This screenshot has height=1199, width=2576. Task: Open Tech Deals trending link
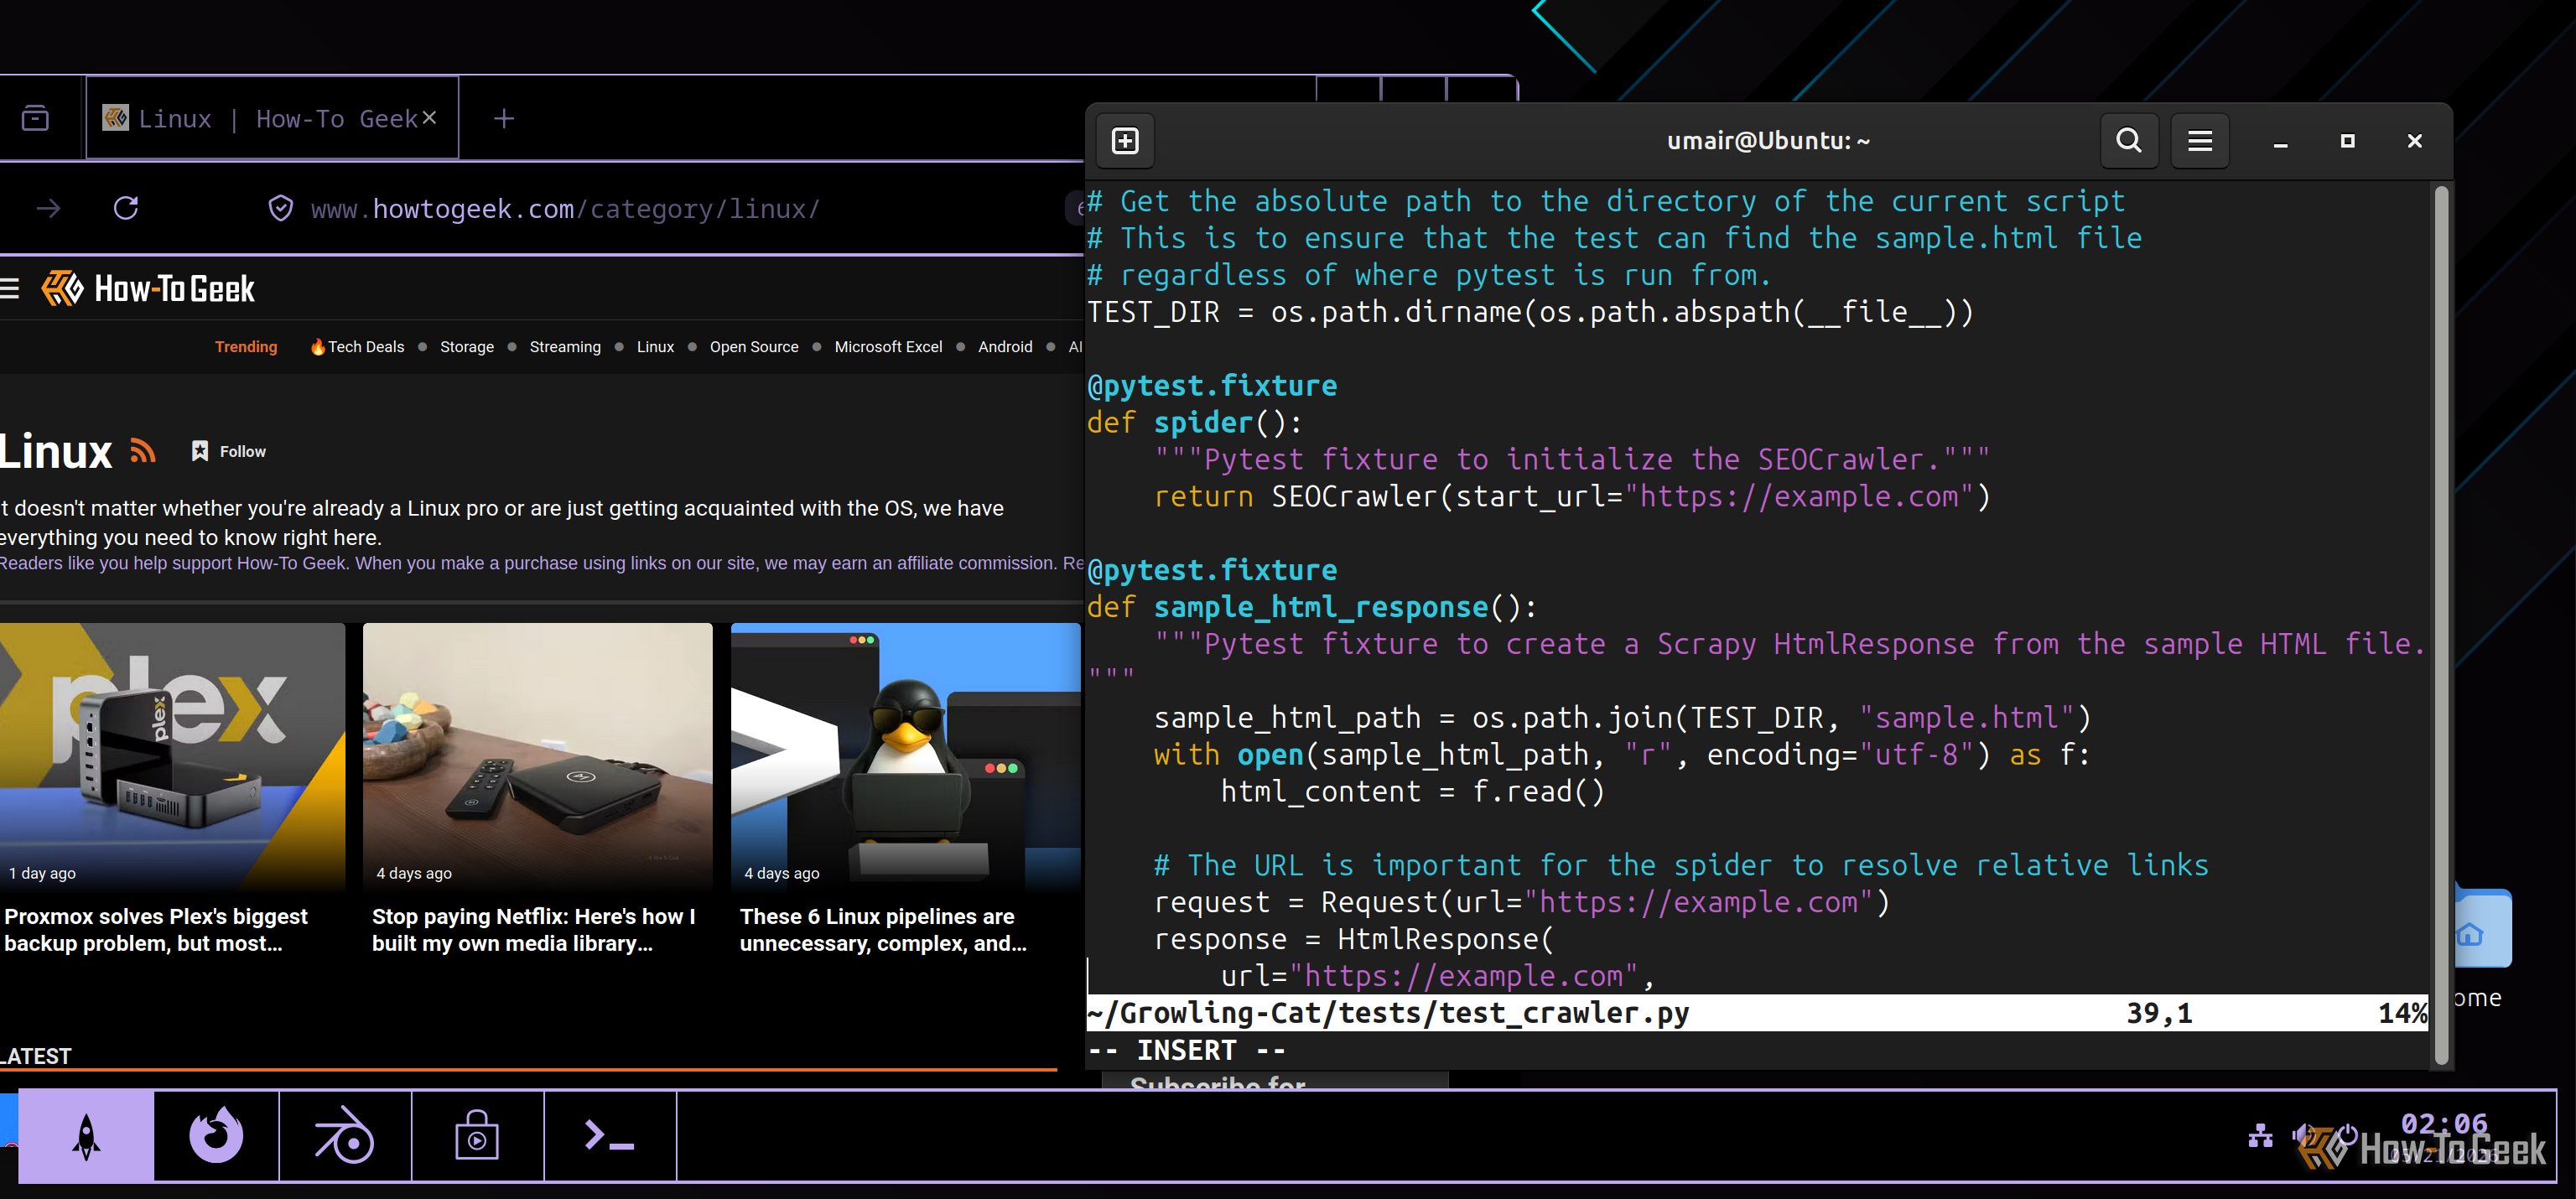point(357,347)
